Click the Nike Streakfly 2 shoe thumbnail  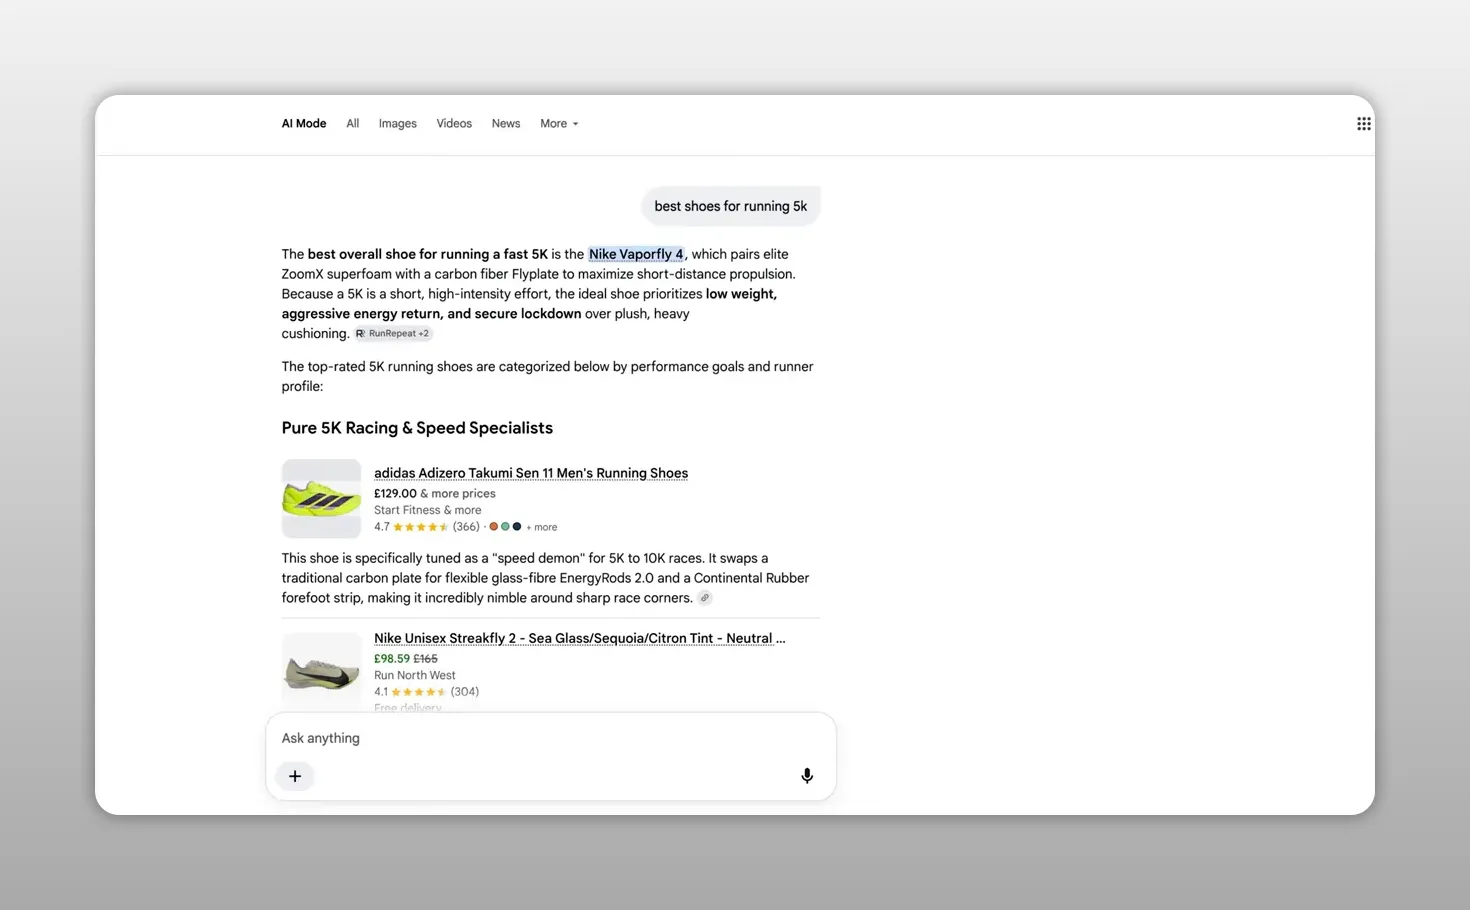coord(321,672)
